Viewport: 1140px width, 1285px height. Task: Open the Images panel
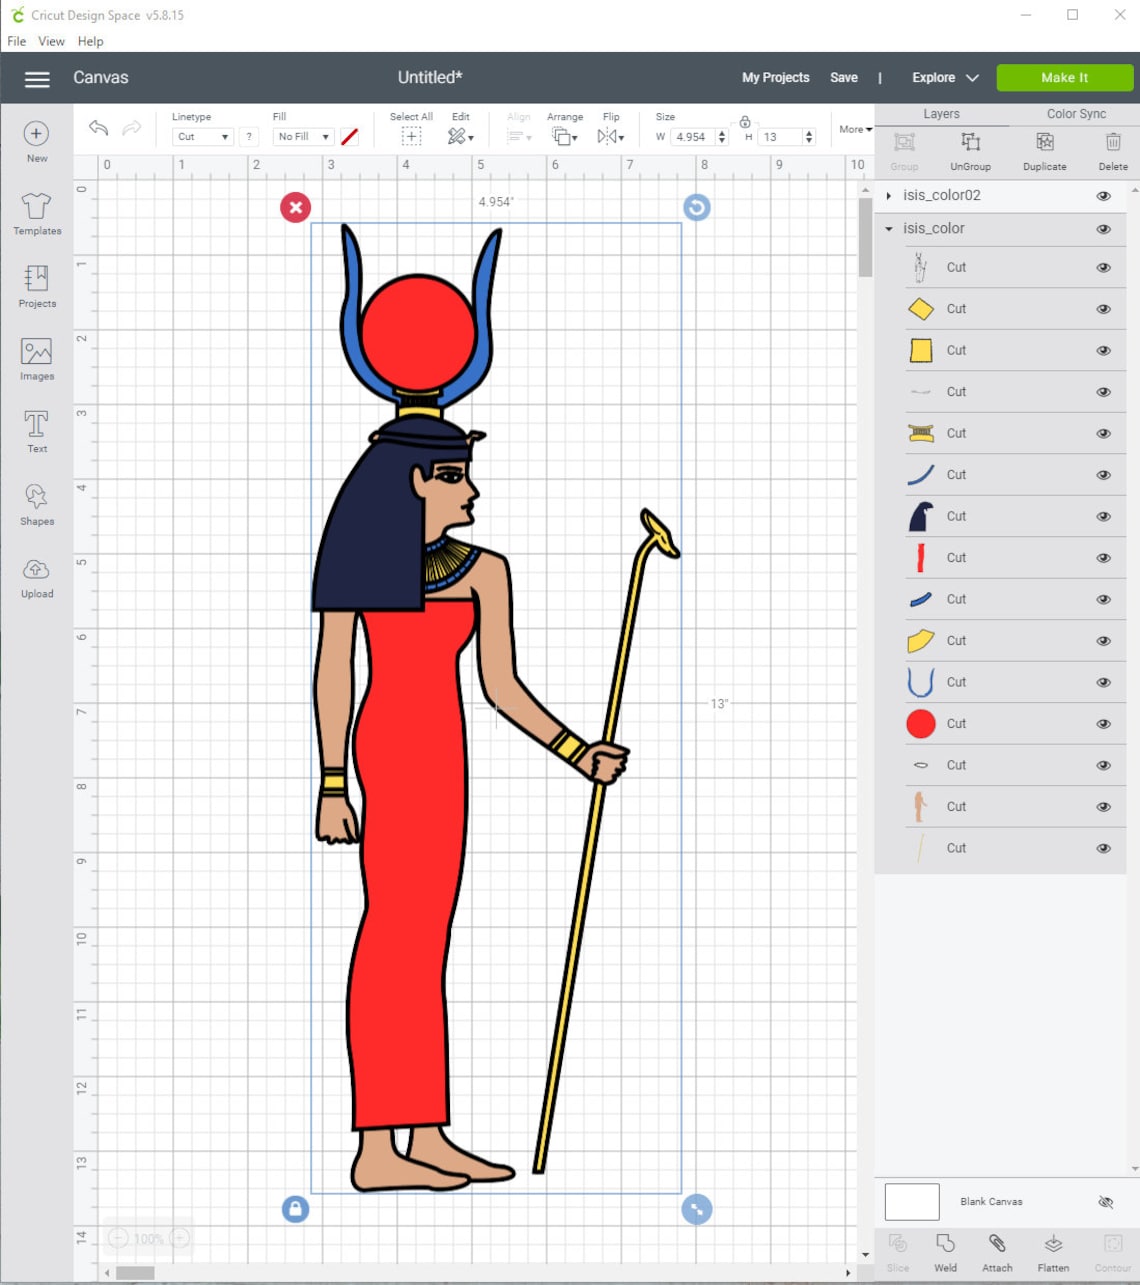click(36, 360)
